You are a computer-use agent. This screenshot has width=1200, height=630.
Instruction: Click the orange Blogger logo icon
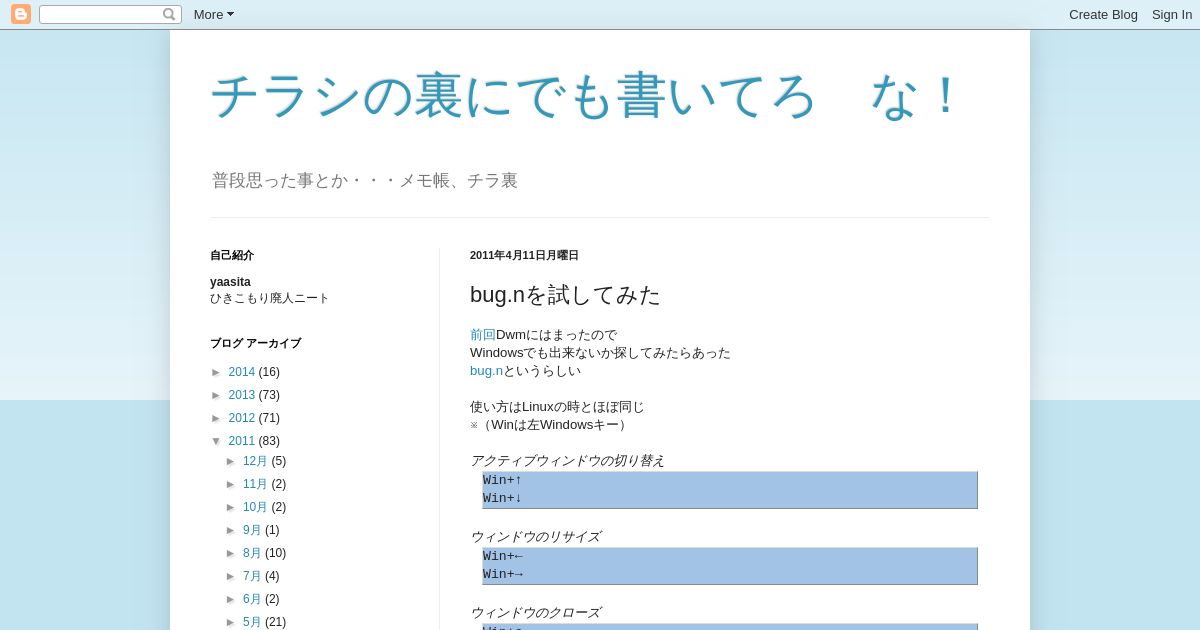(x=21, y=14)
